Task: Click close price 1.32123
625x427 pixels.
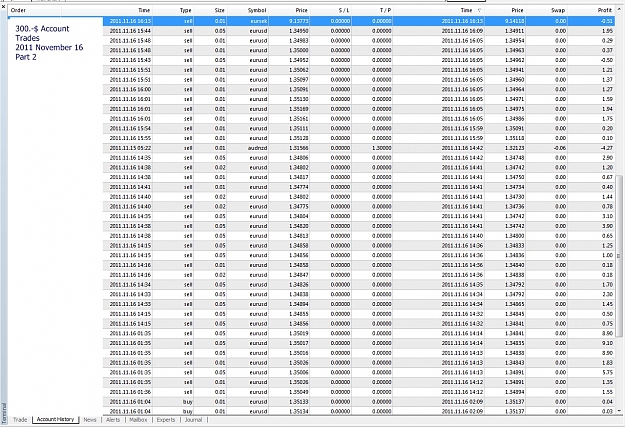Action: point(514,148)
